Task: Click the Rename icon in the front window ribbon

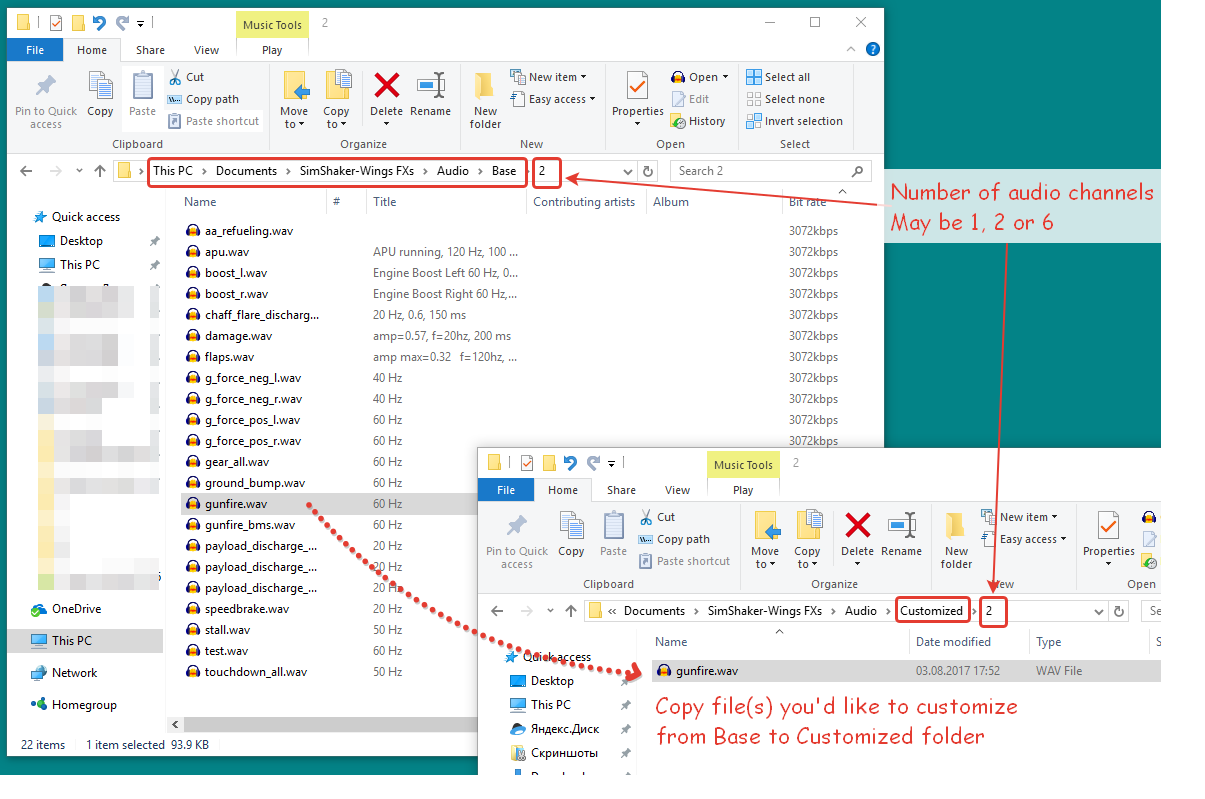Action: click(901, 525)
